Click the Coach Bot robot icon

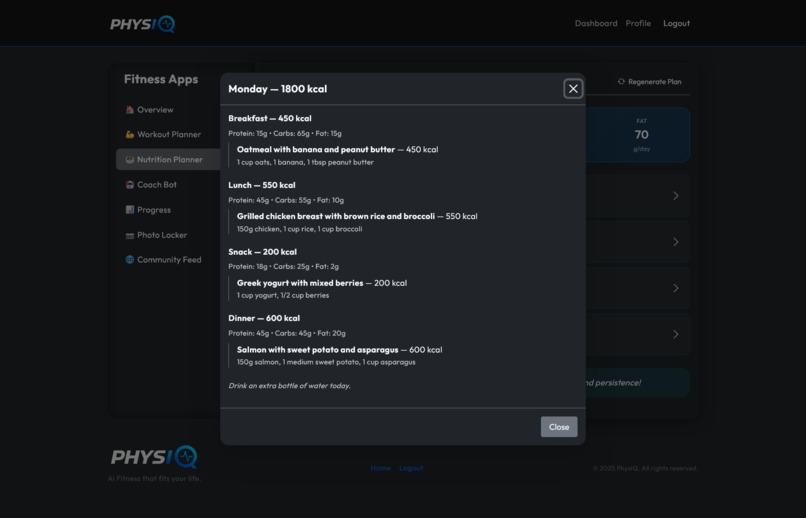click(x=130, y=184)
